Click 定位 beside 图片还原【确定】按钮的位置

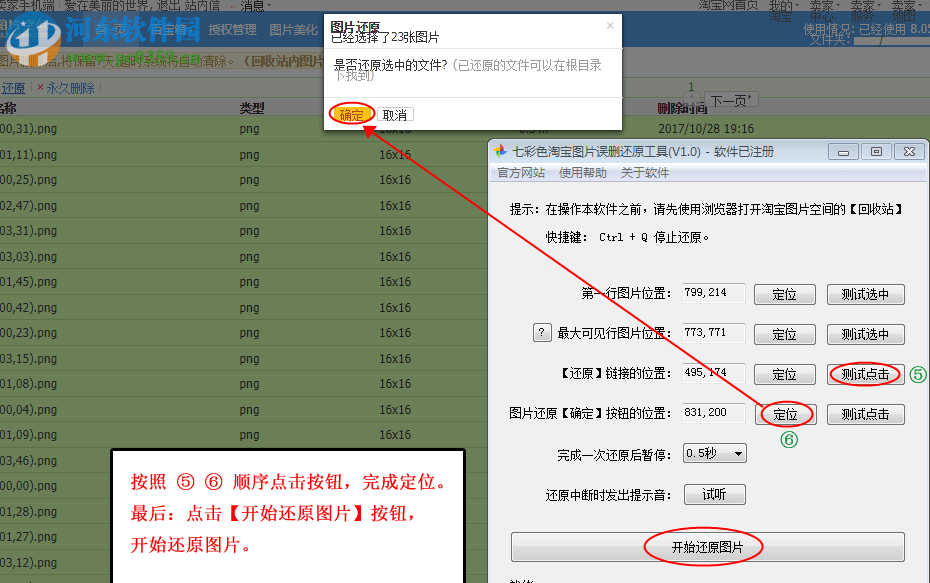tap(785, 414)
